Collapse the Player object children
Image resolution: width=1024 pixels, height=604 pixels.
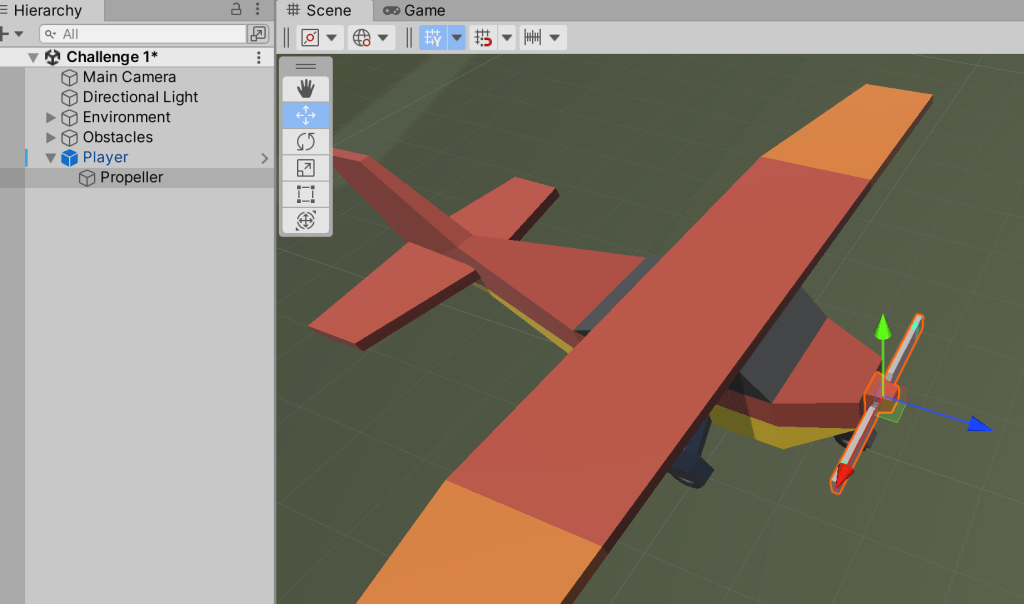click(x=51, y=157)
